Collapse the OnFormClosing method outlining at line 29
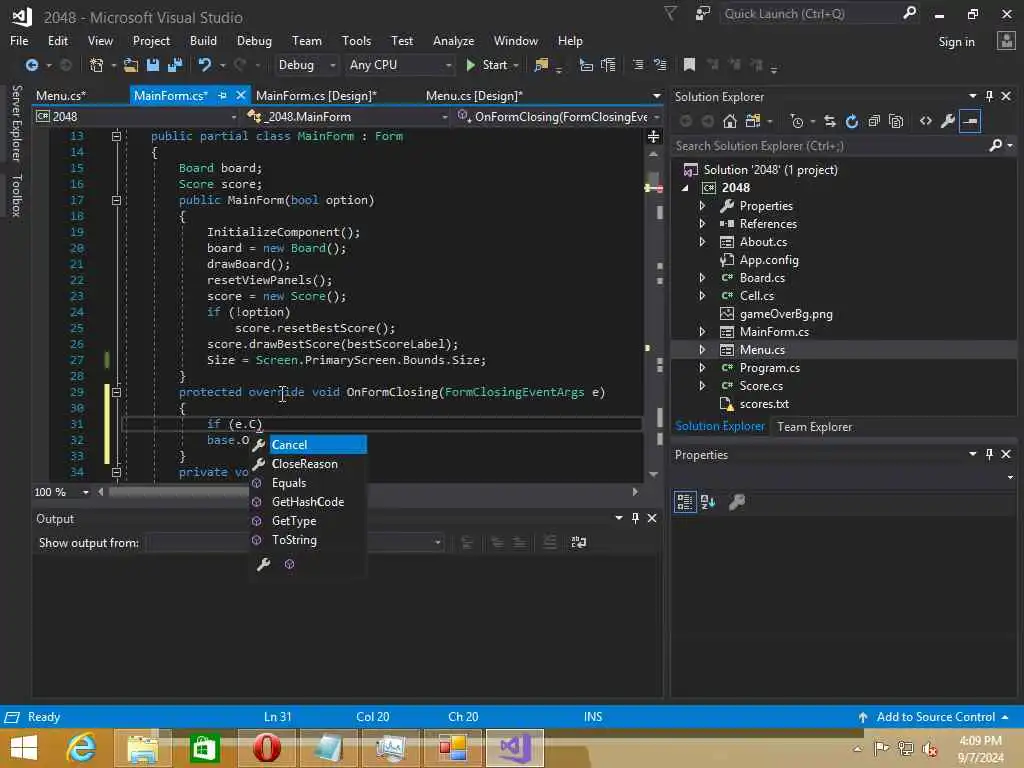Image resolution: width=1024 pixels, height=768 pixels. 116,392
